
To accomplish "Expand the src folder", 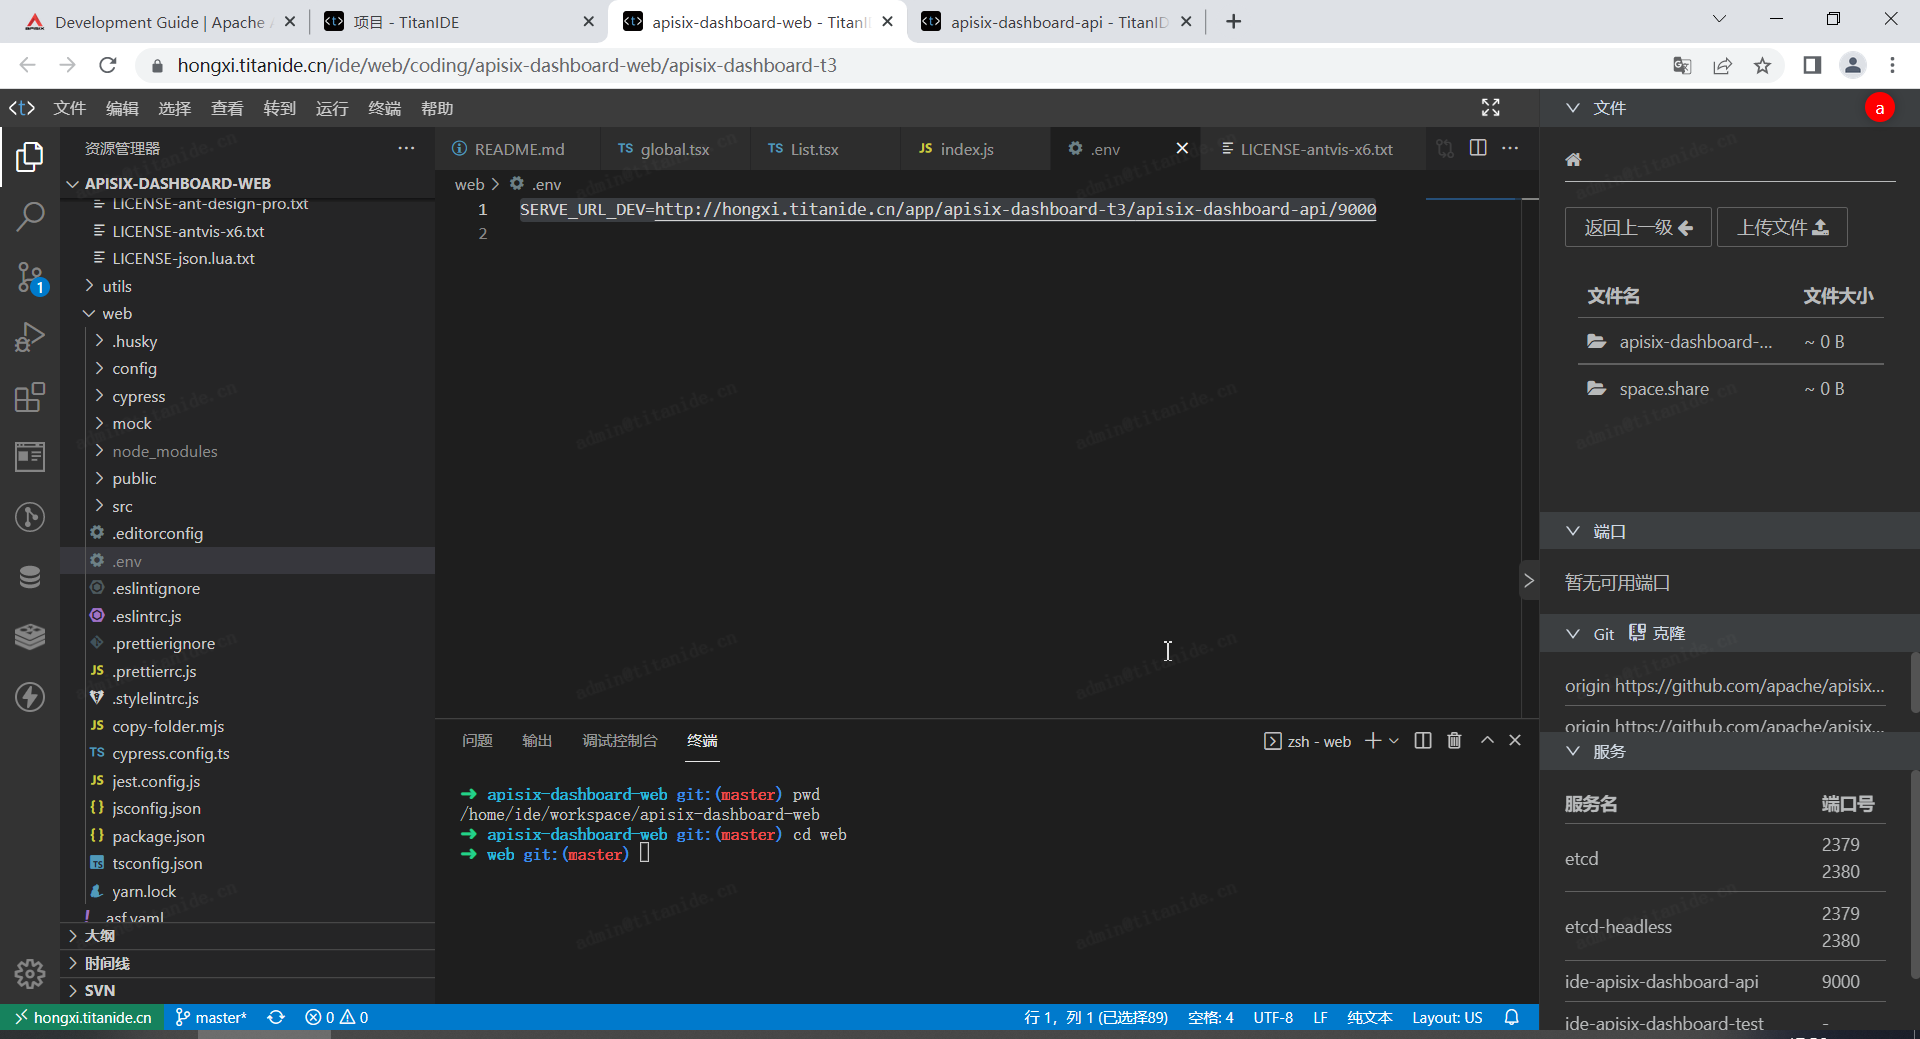I will point(122,506).
